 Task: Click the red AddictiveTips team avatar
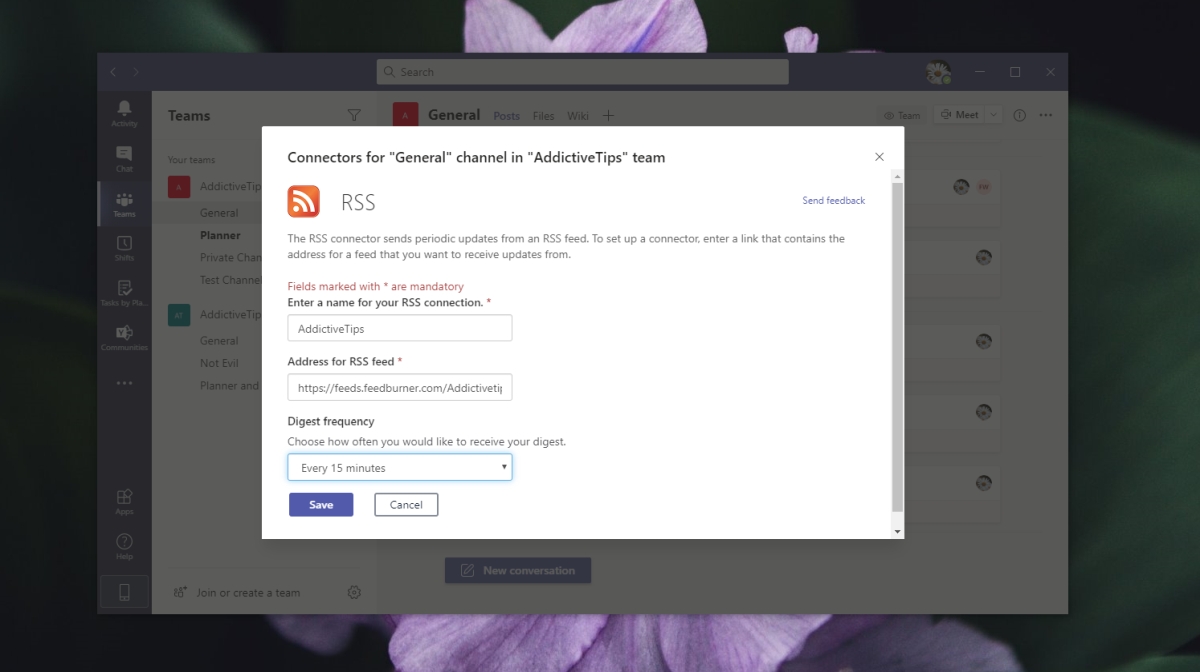pos(179,187)
